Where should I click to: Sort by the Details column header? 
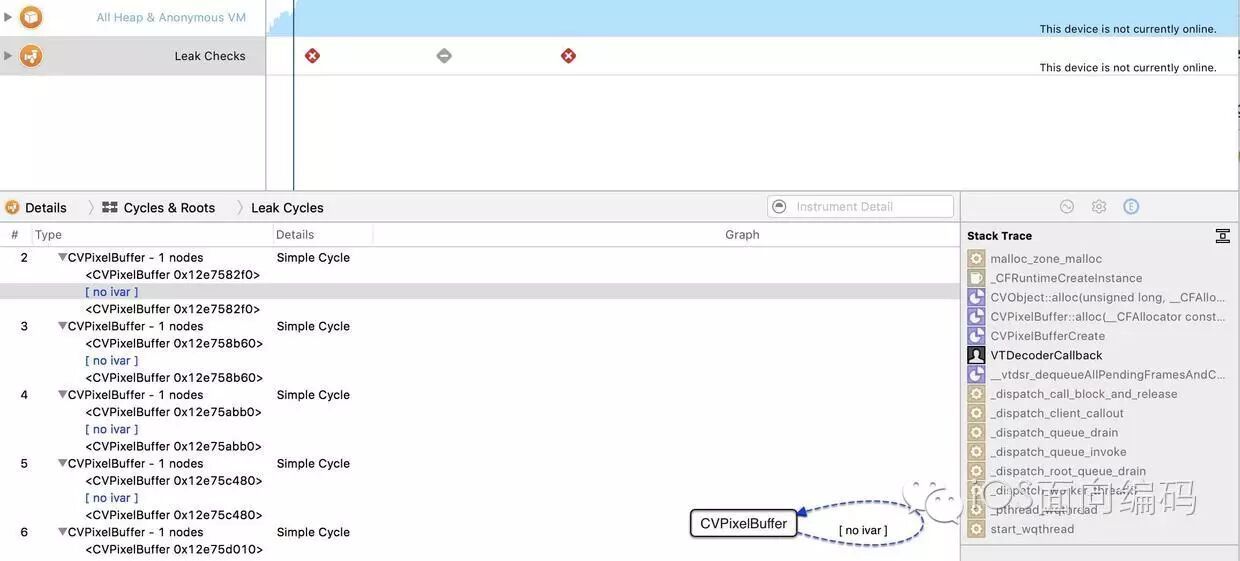295,235
